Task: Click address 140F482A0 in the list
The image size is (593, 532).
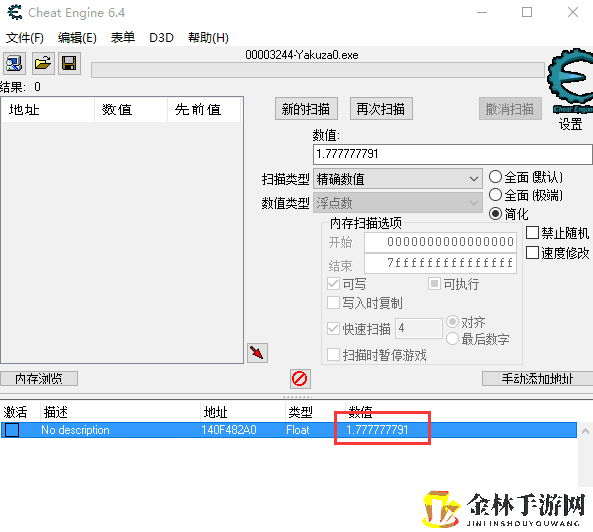Action: tap(229, 430)
